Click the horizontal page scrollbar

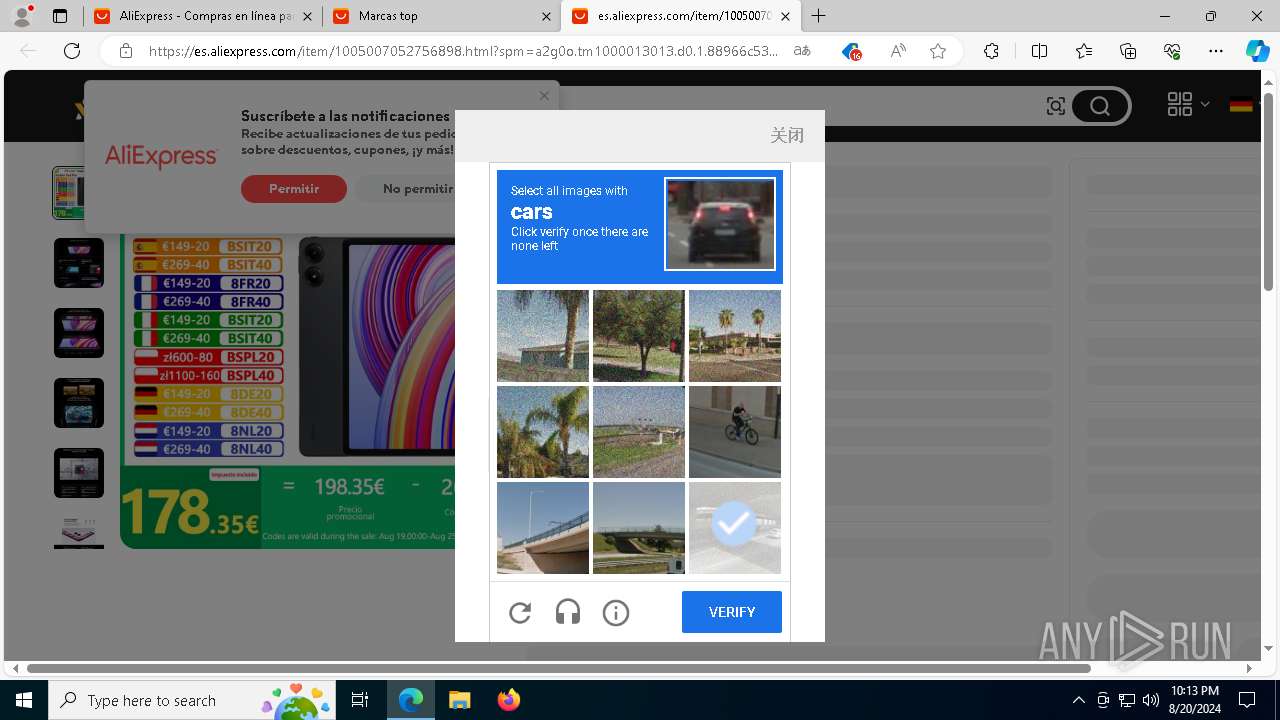559,668
